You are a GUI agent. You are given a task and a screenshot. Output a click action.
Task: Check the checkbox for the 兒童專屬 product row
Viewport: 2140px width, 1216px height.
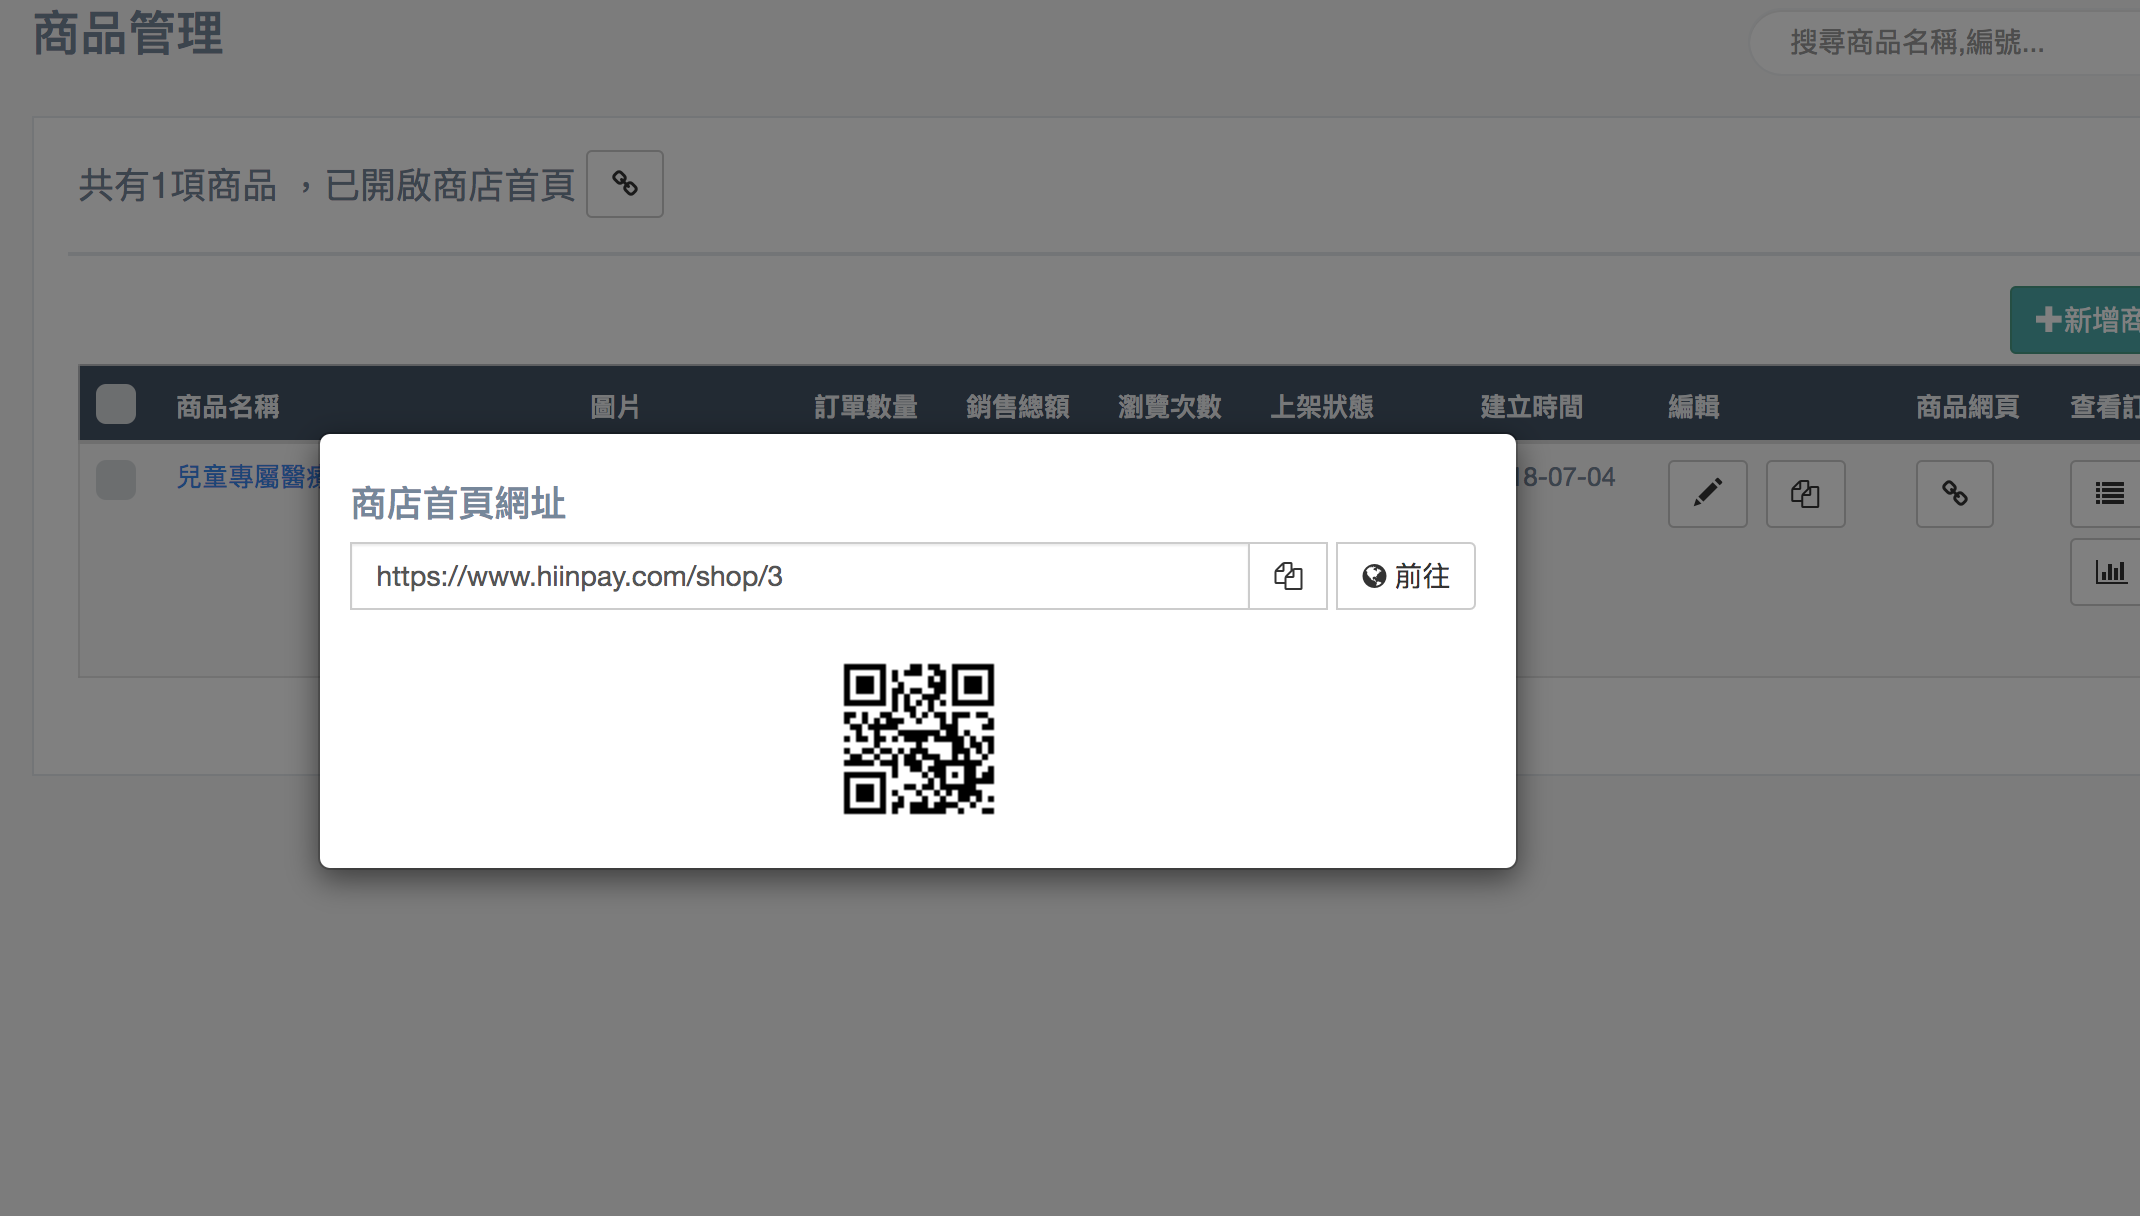(116, 480)
